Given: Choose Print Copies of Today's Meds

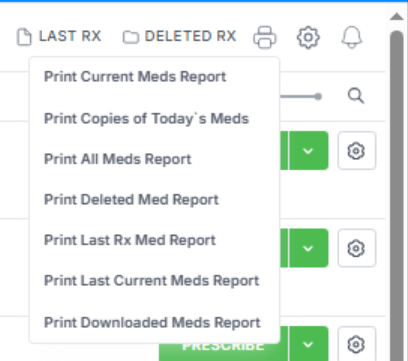Looking at the screenshot, I should (146, 119).
